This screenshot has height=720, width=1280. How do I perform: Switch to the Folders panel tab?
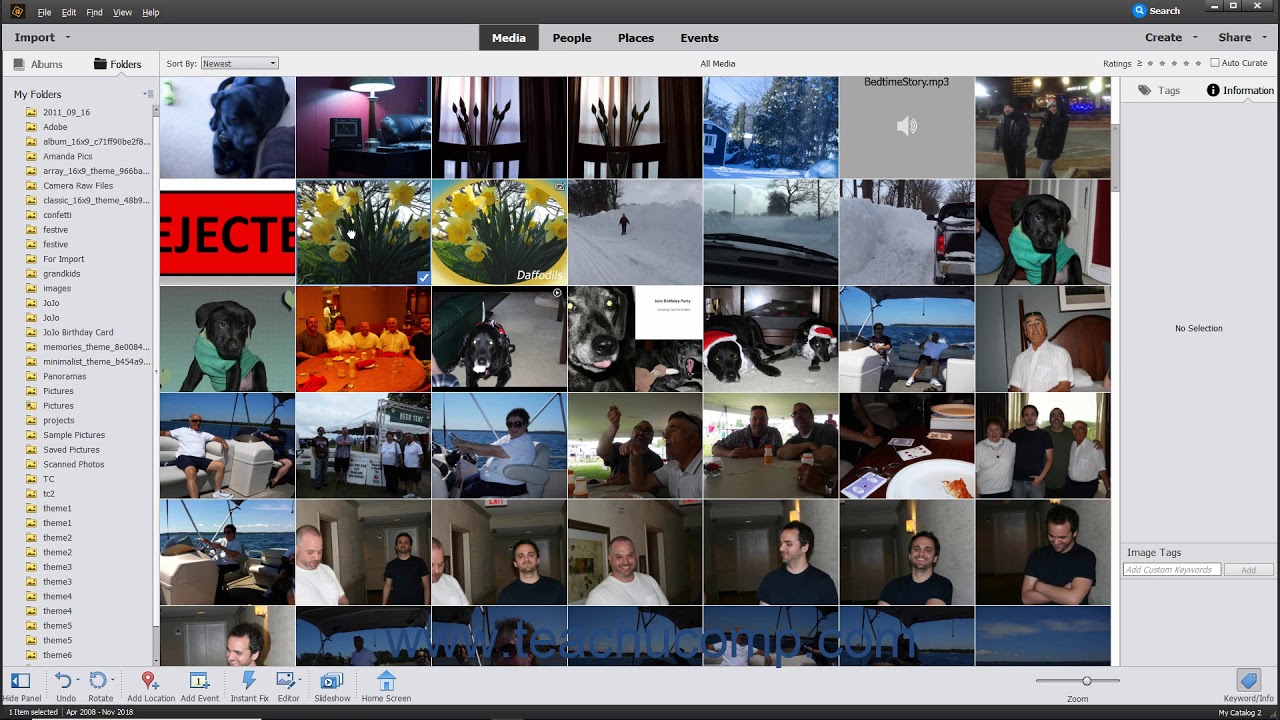(x=117, y=64)
